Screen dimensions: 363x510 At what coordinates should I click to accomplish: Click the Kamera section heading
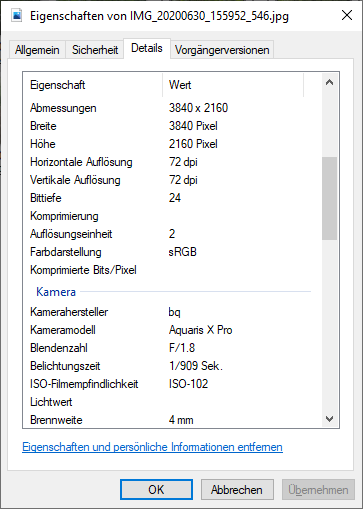56,292
